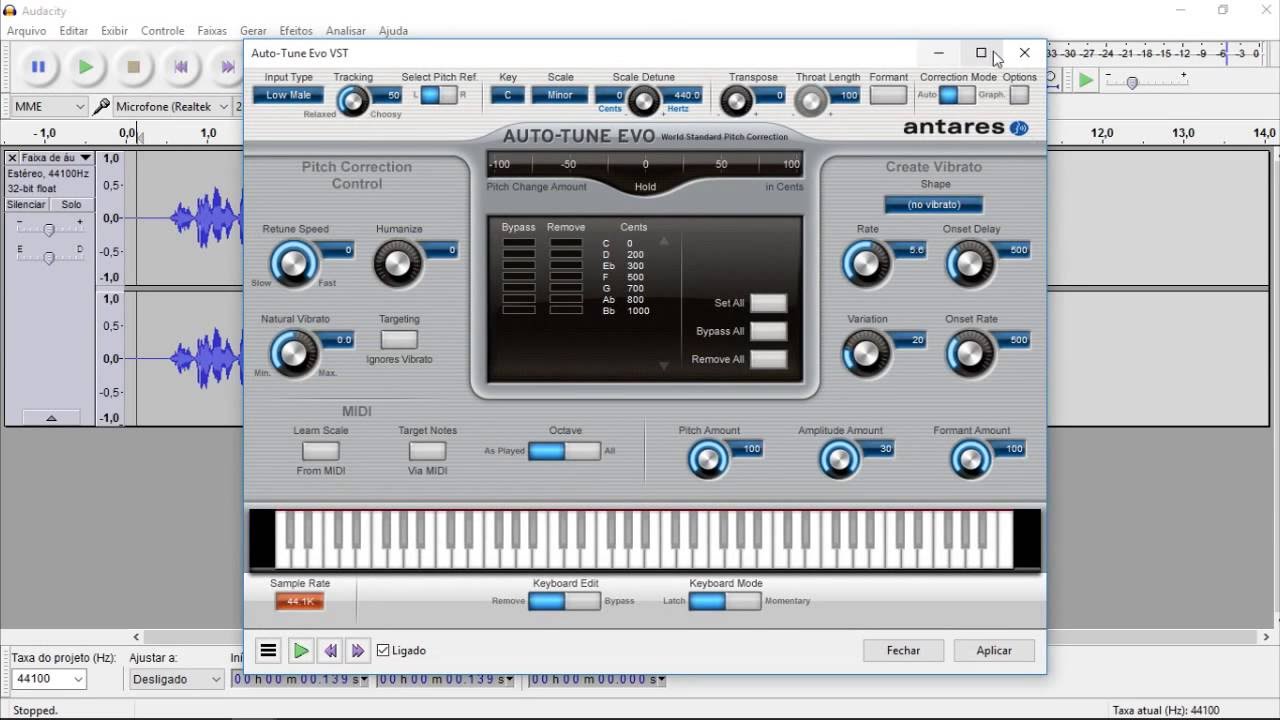
Task: Click the Pitch Amount knob
Action: point(708,459)
